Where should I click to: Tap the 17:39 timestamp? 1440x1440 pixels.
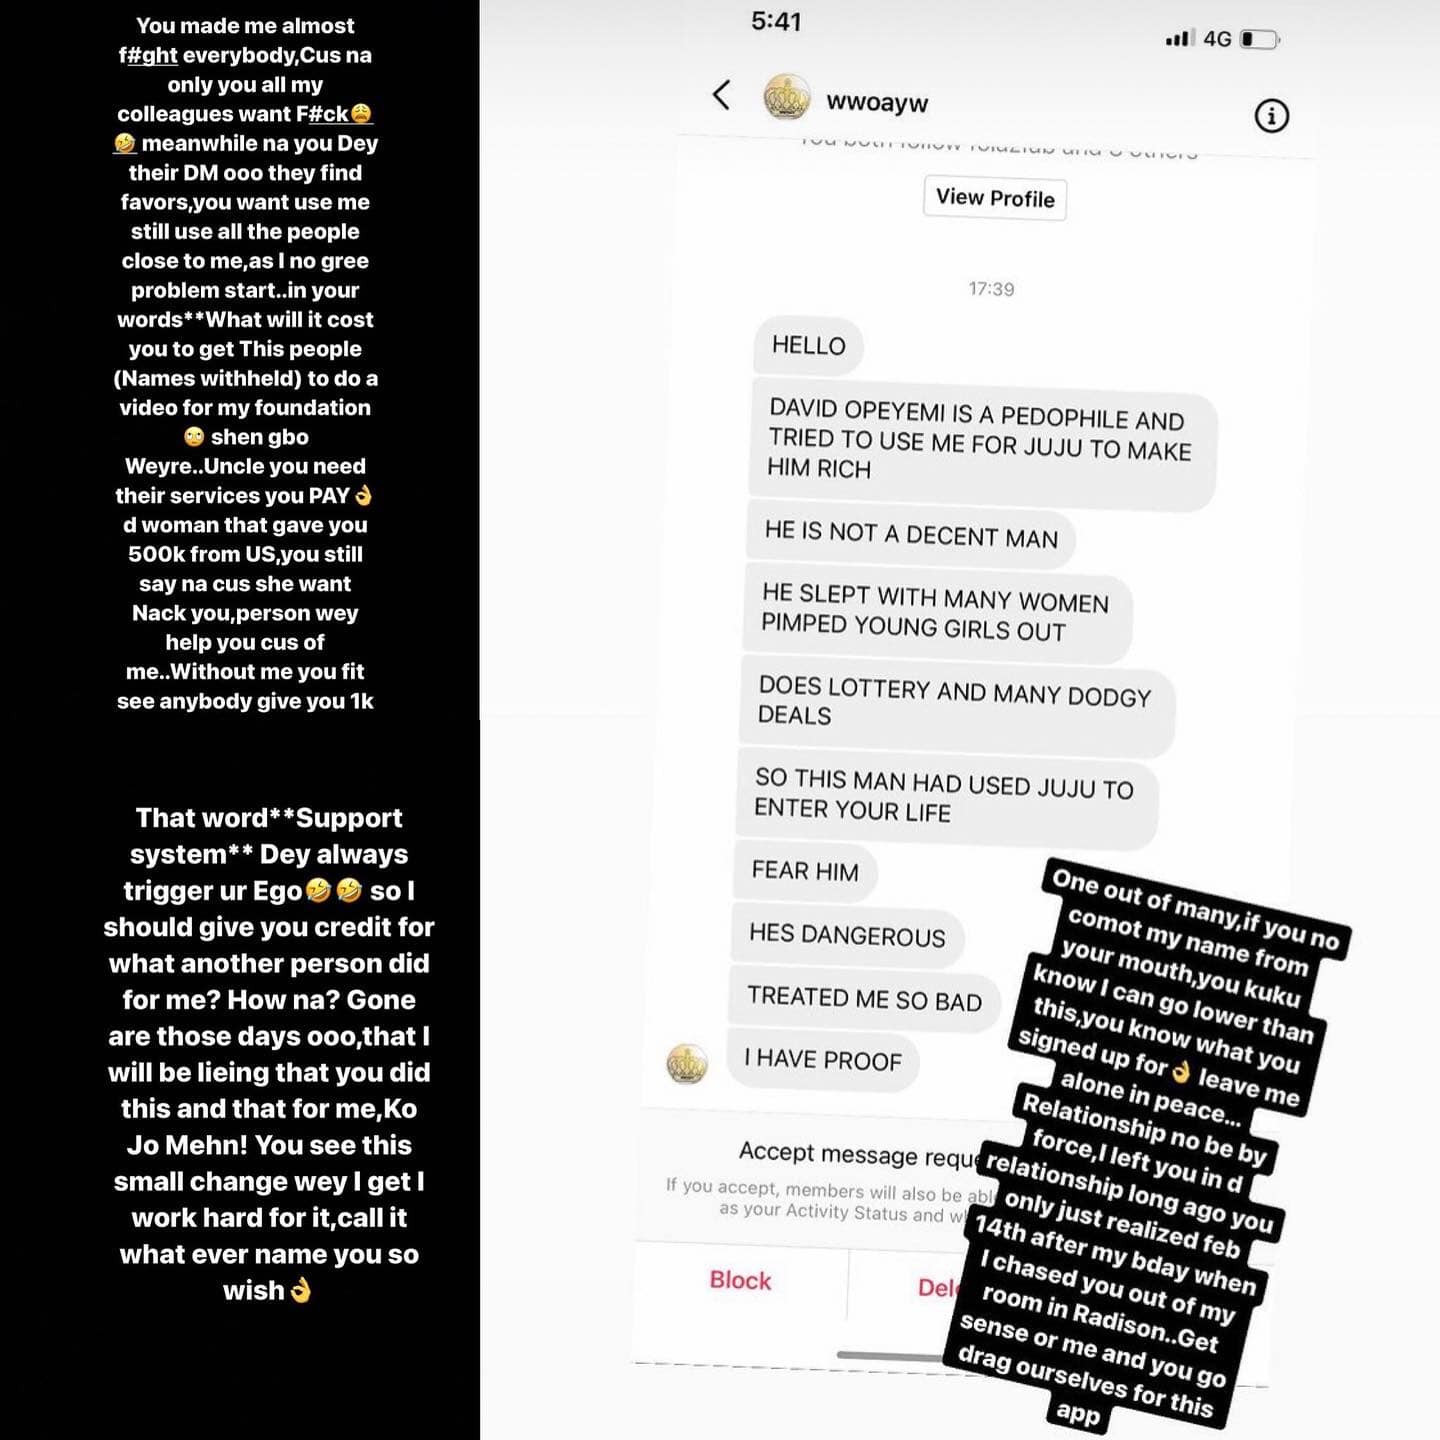click(991, 289)
